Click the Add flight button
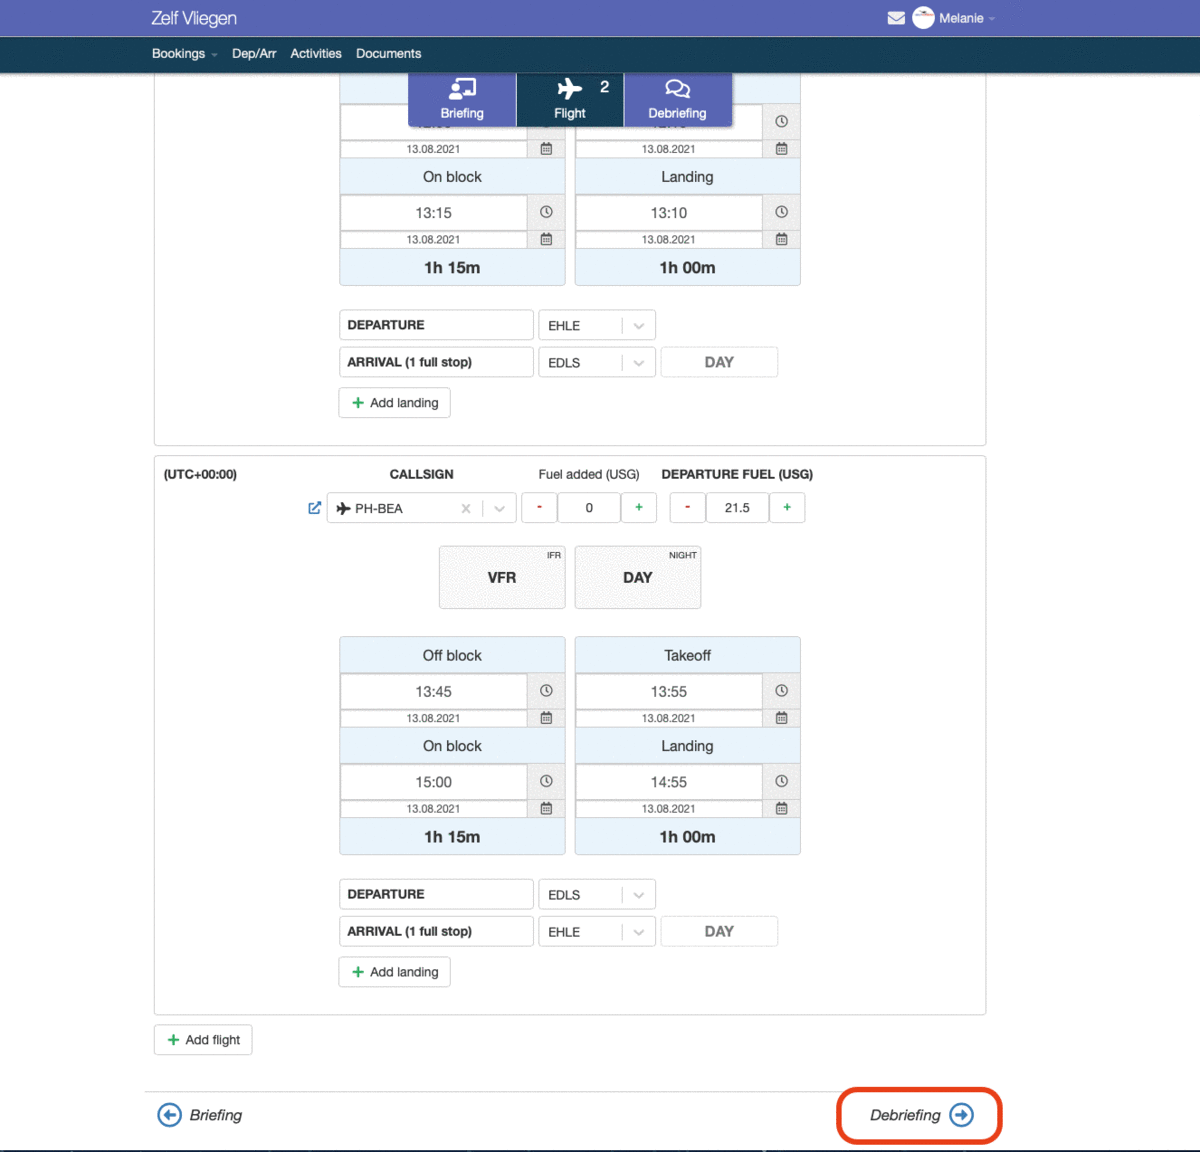 pyautogui.click(x=203, y=1040)
